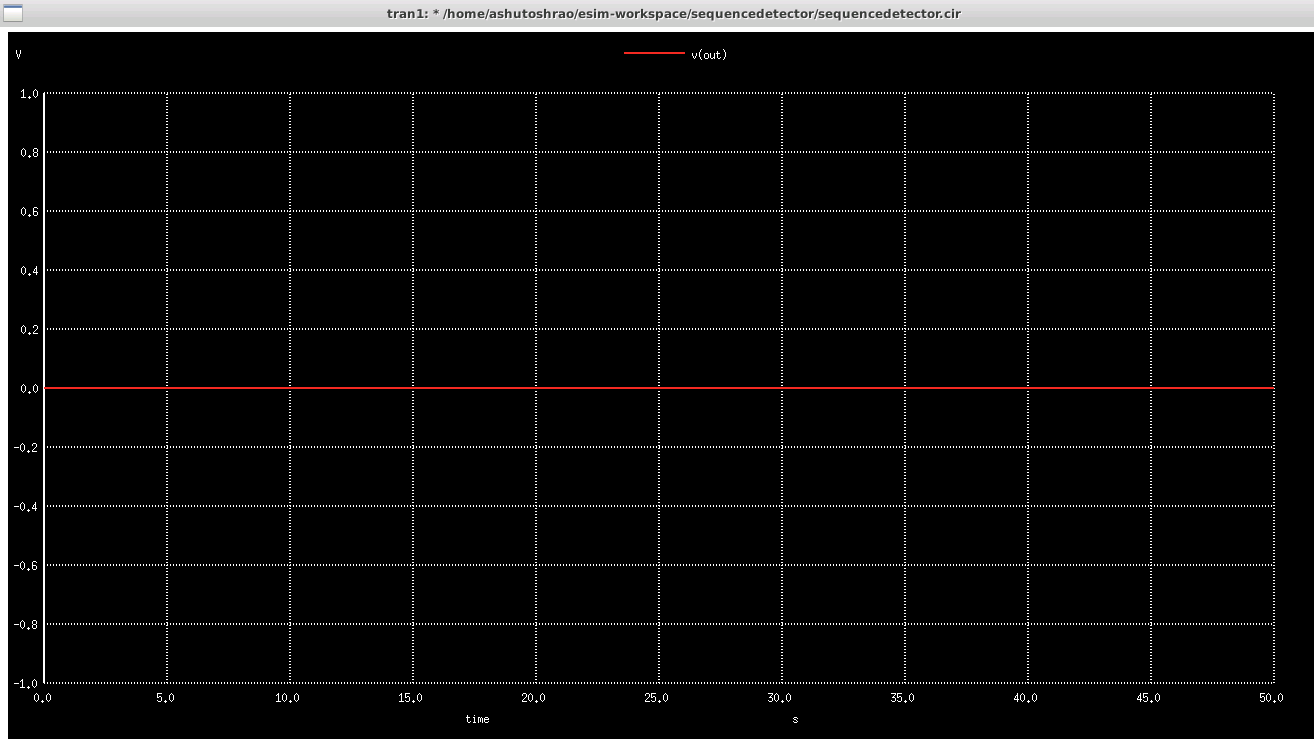Click the 0.2 y-axis label
Image resolution: width=1314 pixels, height=739 pixels.
29,330
